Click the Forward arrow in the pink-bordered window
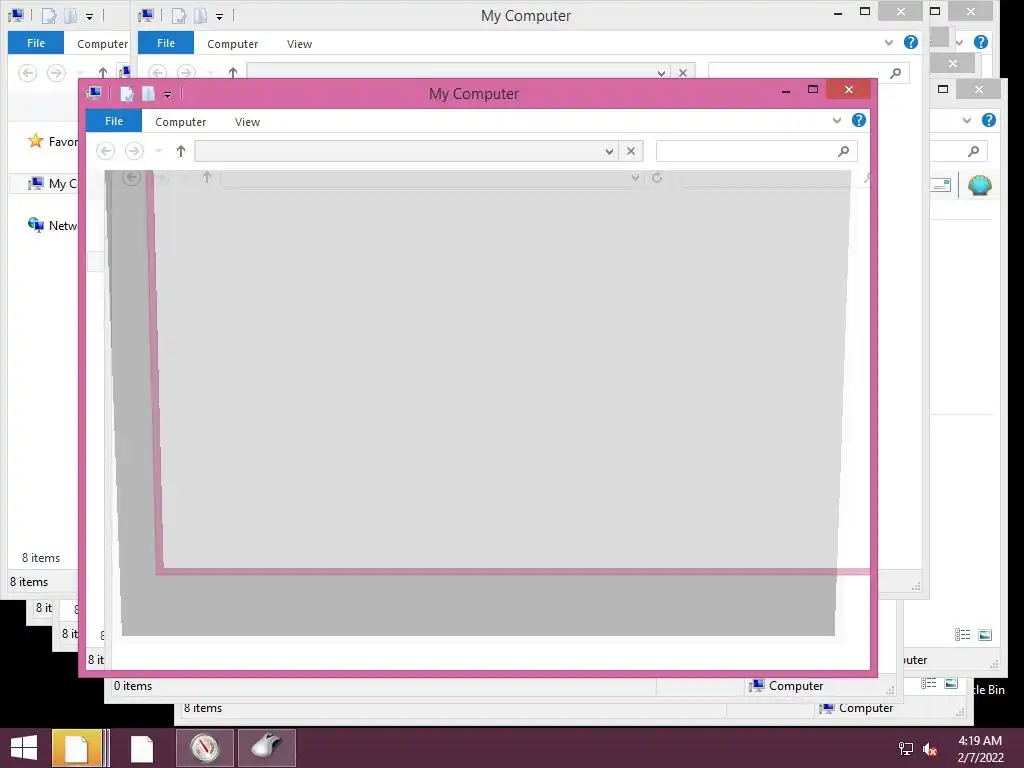 click(x=134, y=151)
